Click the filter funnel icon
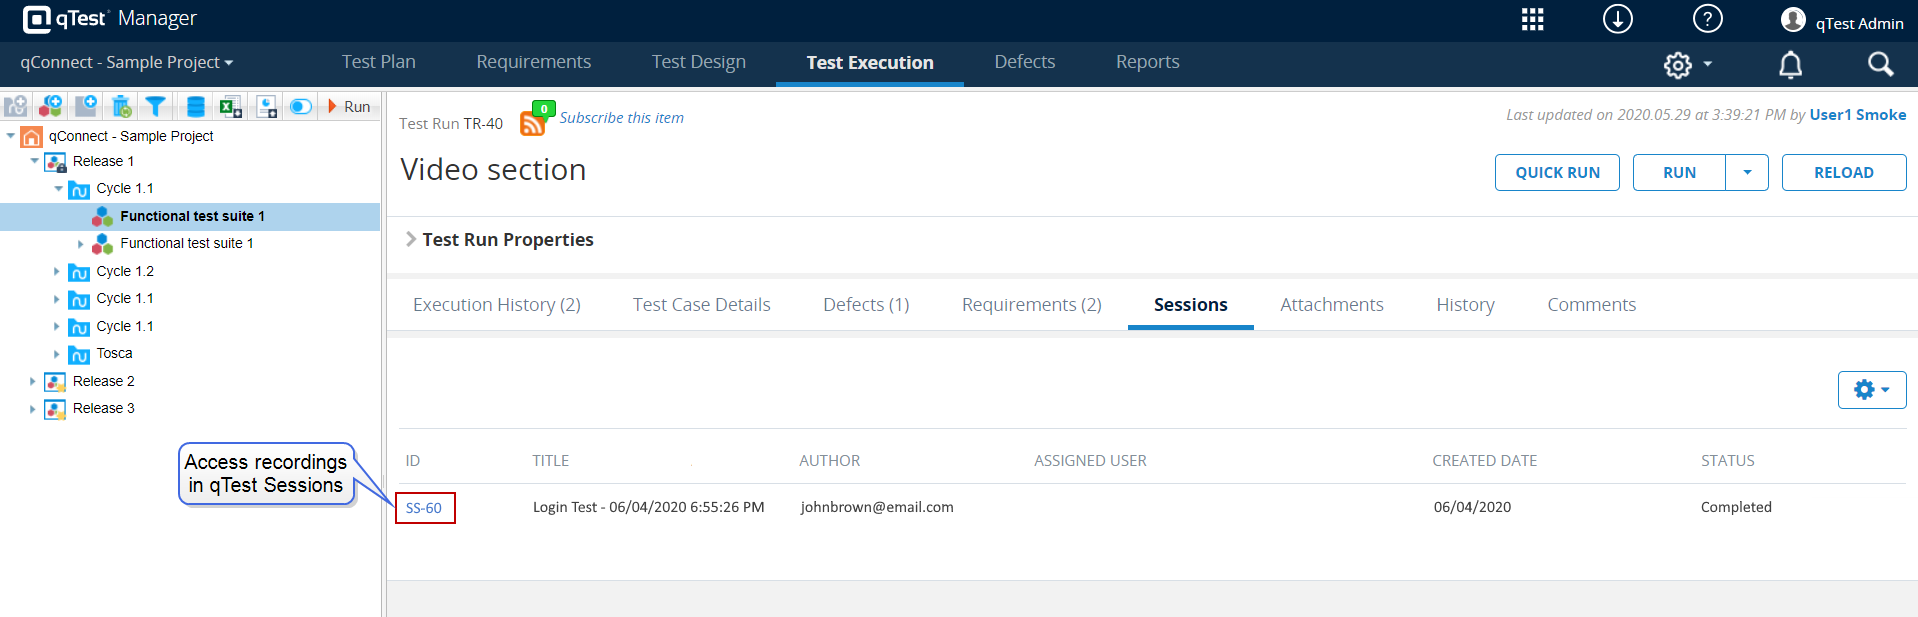 tap(156, 106)
